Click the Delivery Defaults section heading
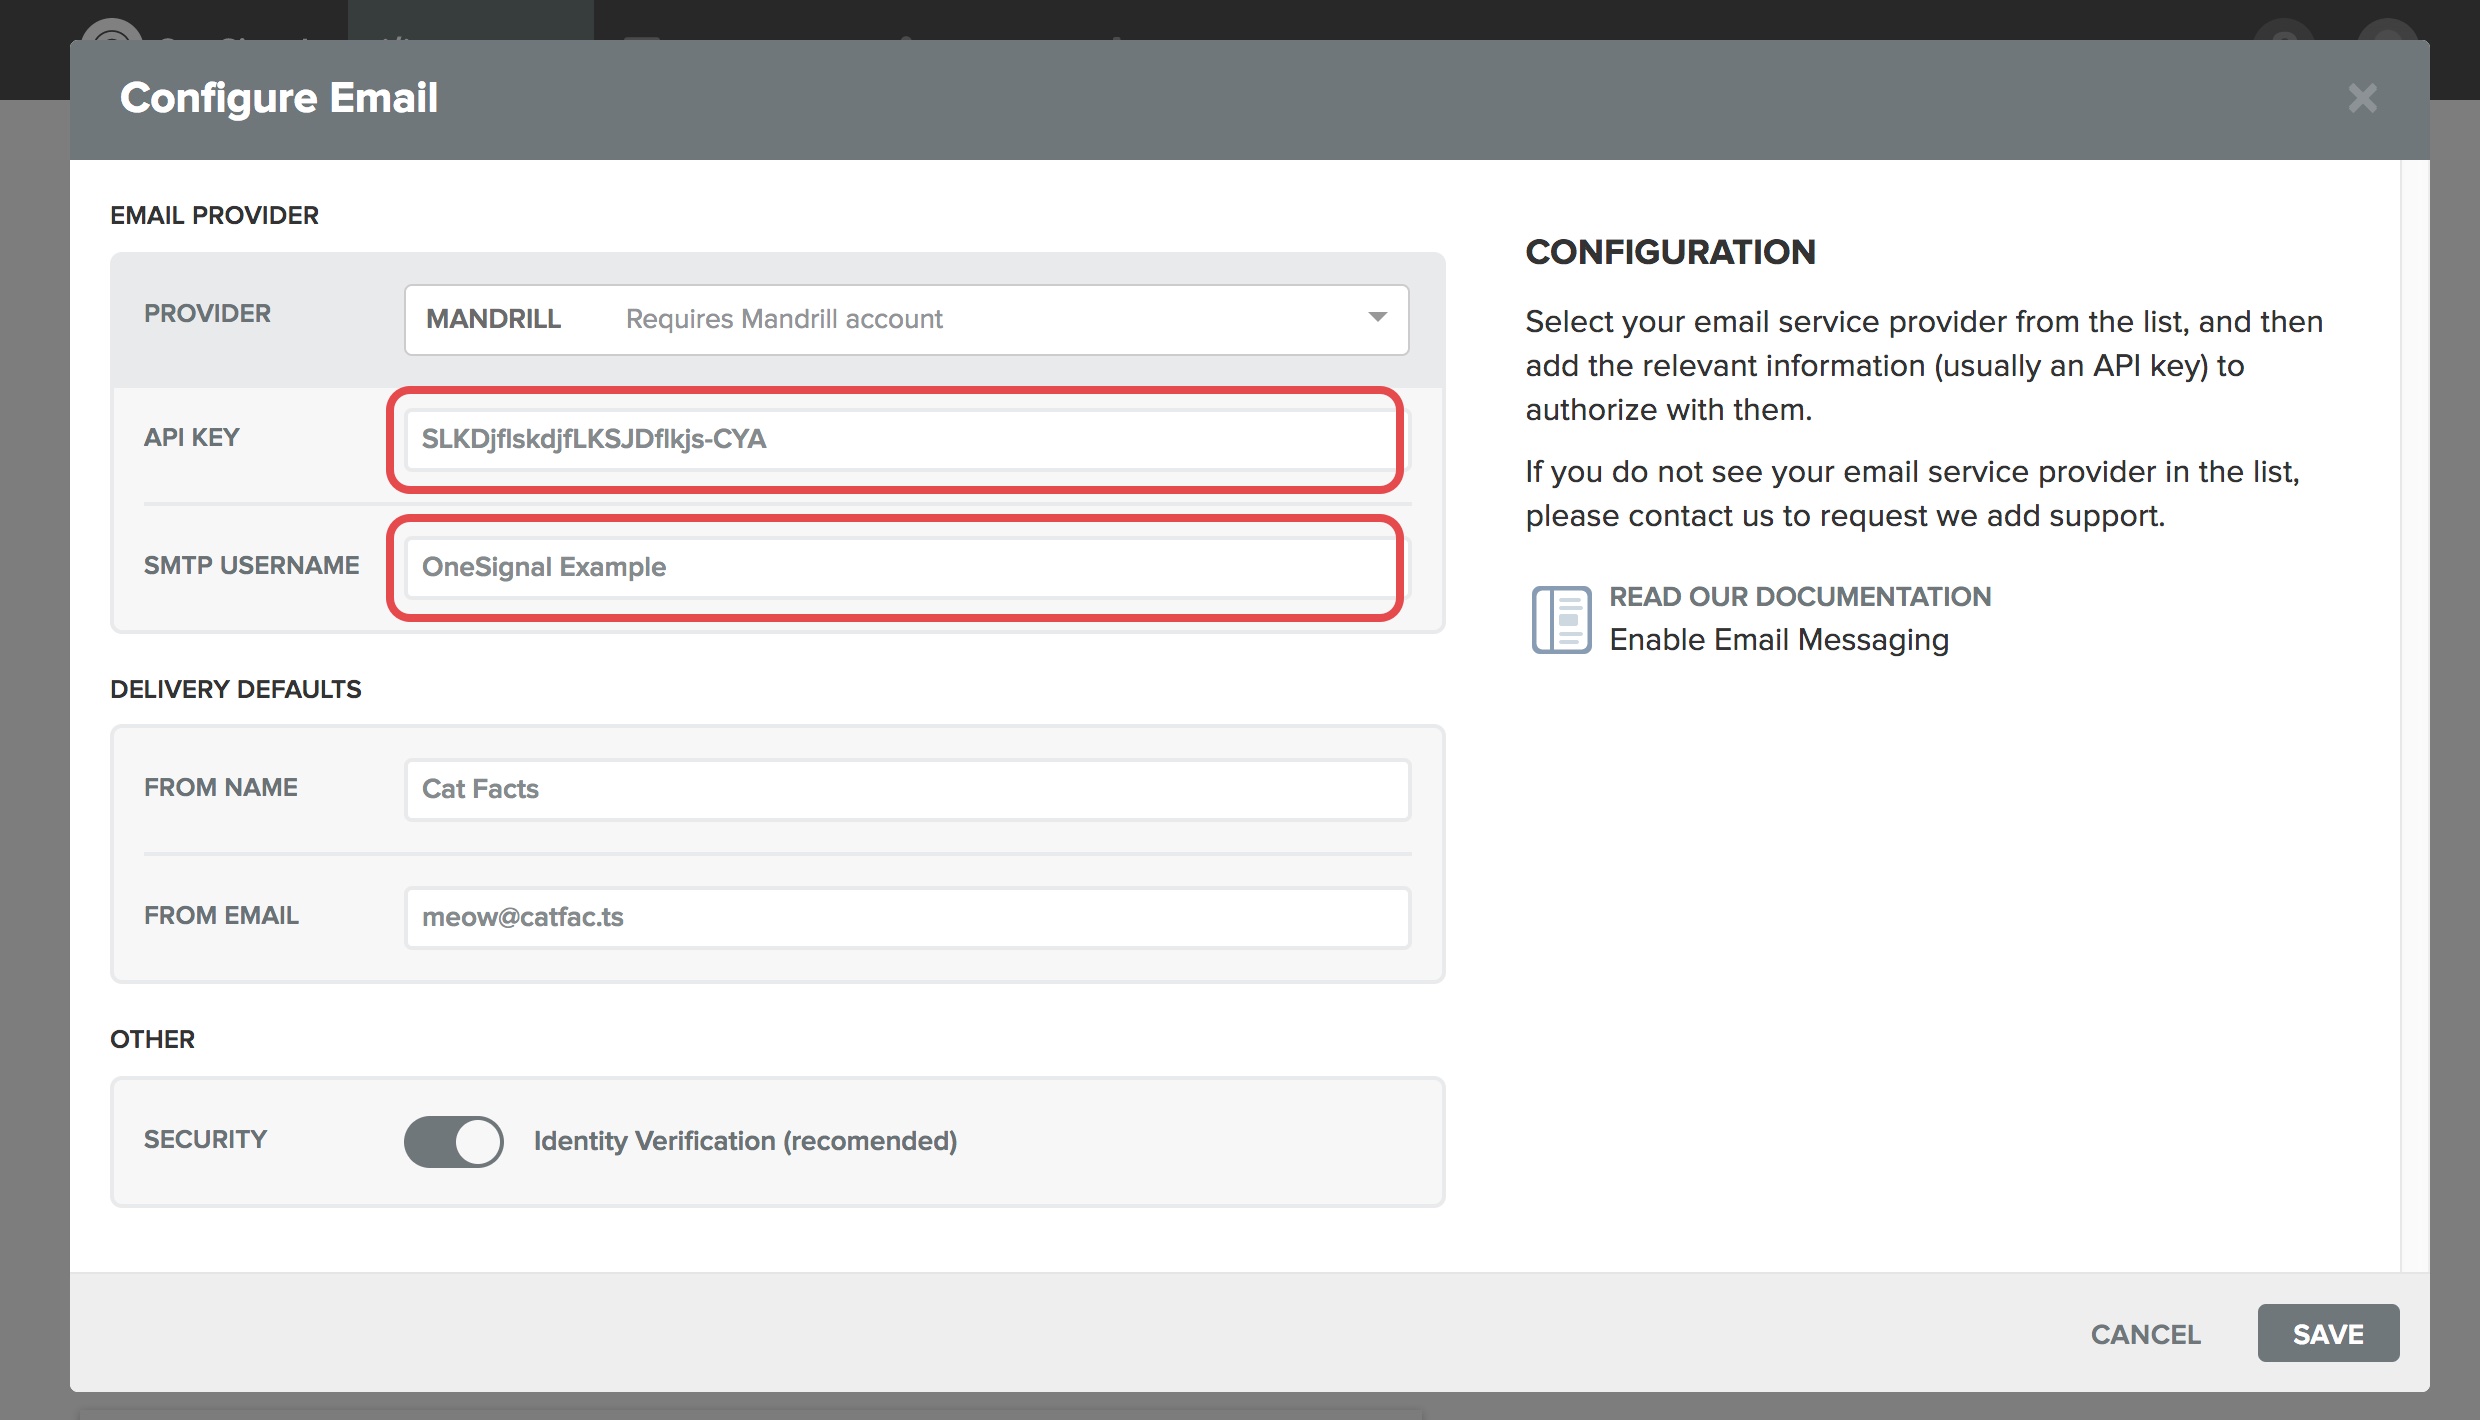 (x=235, y=689)
